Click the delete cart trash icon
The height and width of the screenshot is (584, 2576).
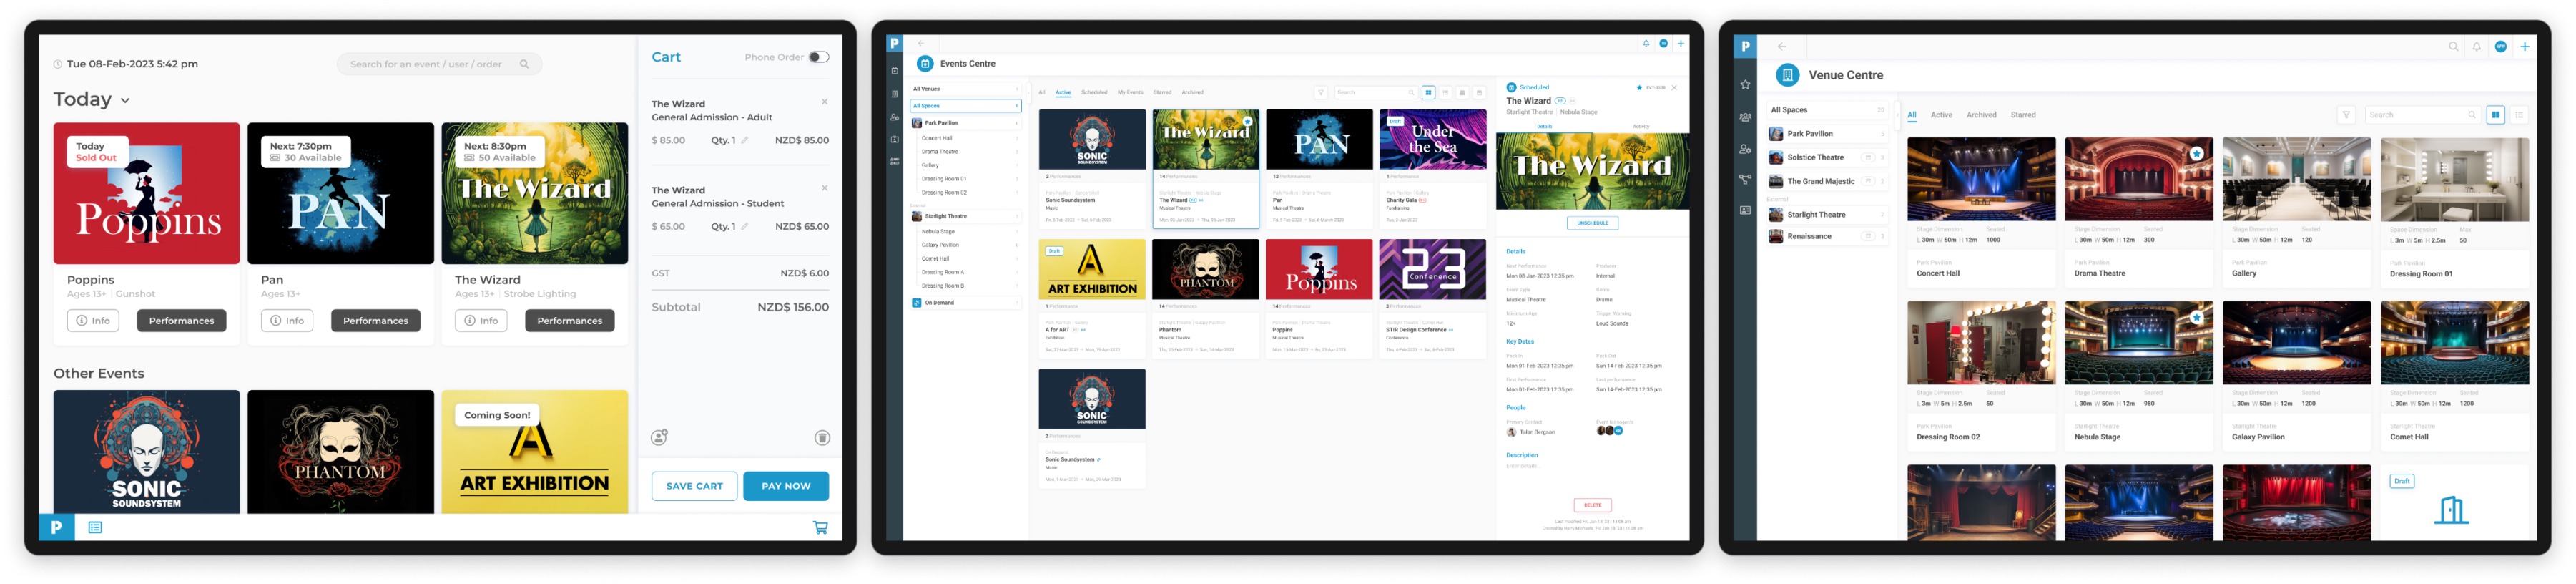pos(822,438)
